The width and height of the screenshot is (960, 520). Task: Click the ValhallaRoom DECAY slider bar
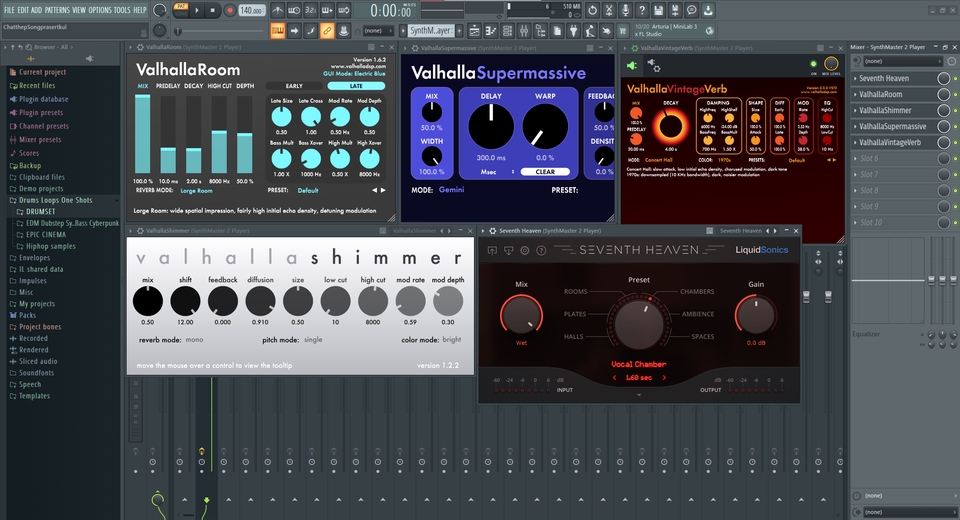(x=193, y=134)
